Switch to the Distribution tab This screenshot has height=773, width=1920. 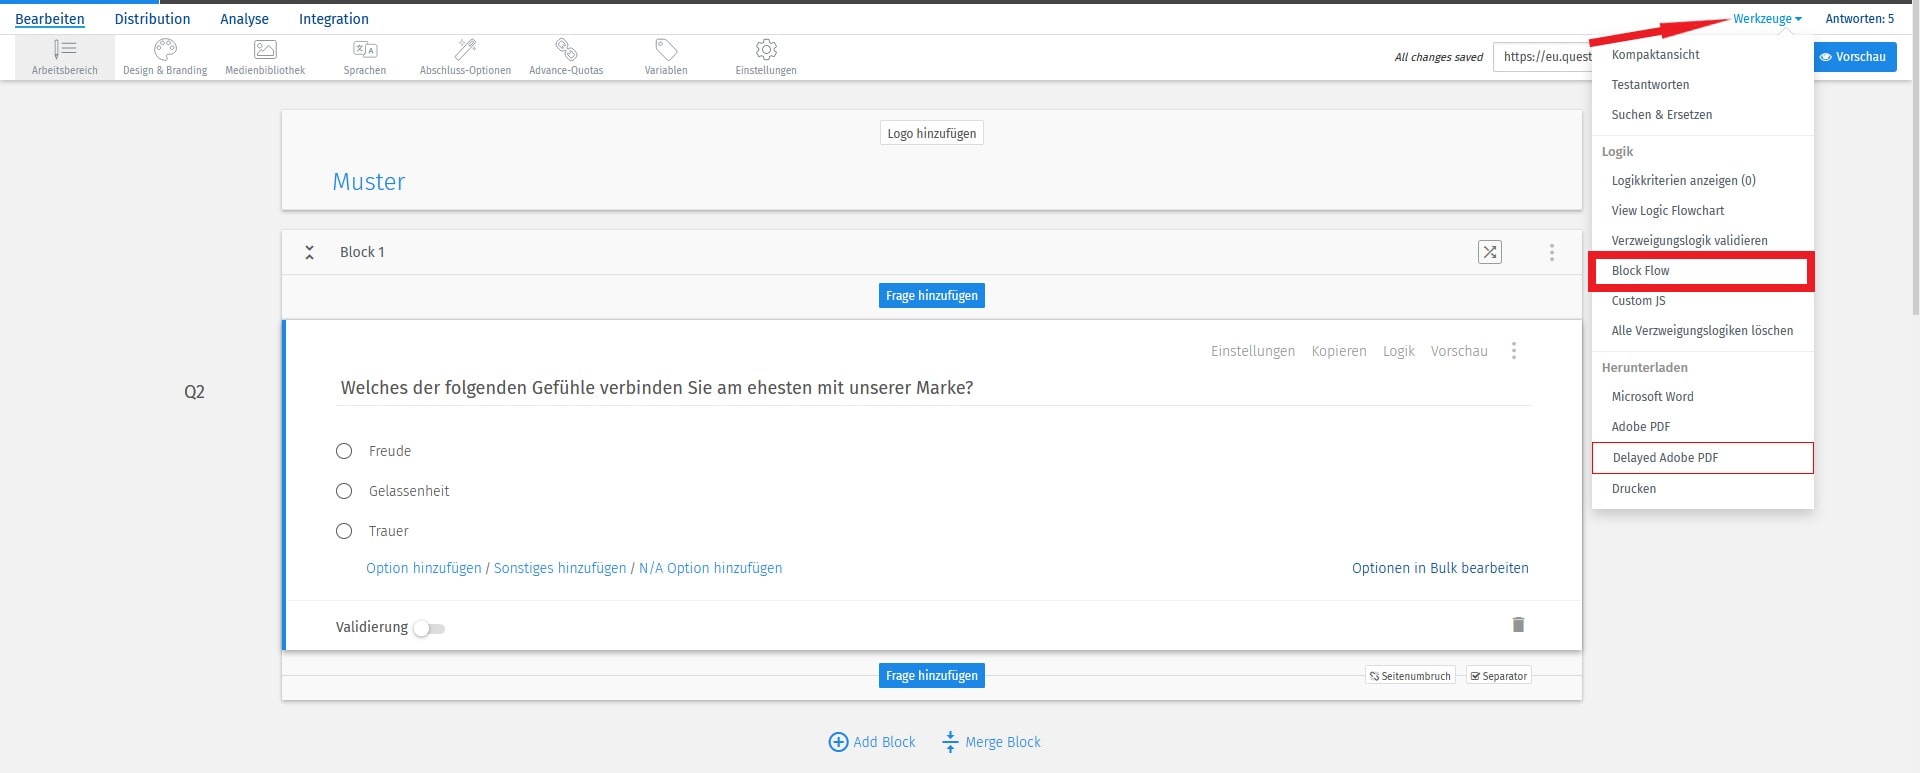(152, 19)
